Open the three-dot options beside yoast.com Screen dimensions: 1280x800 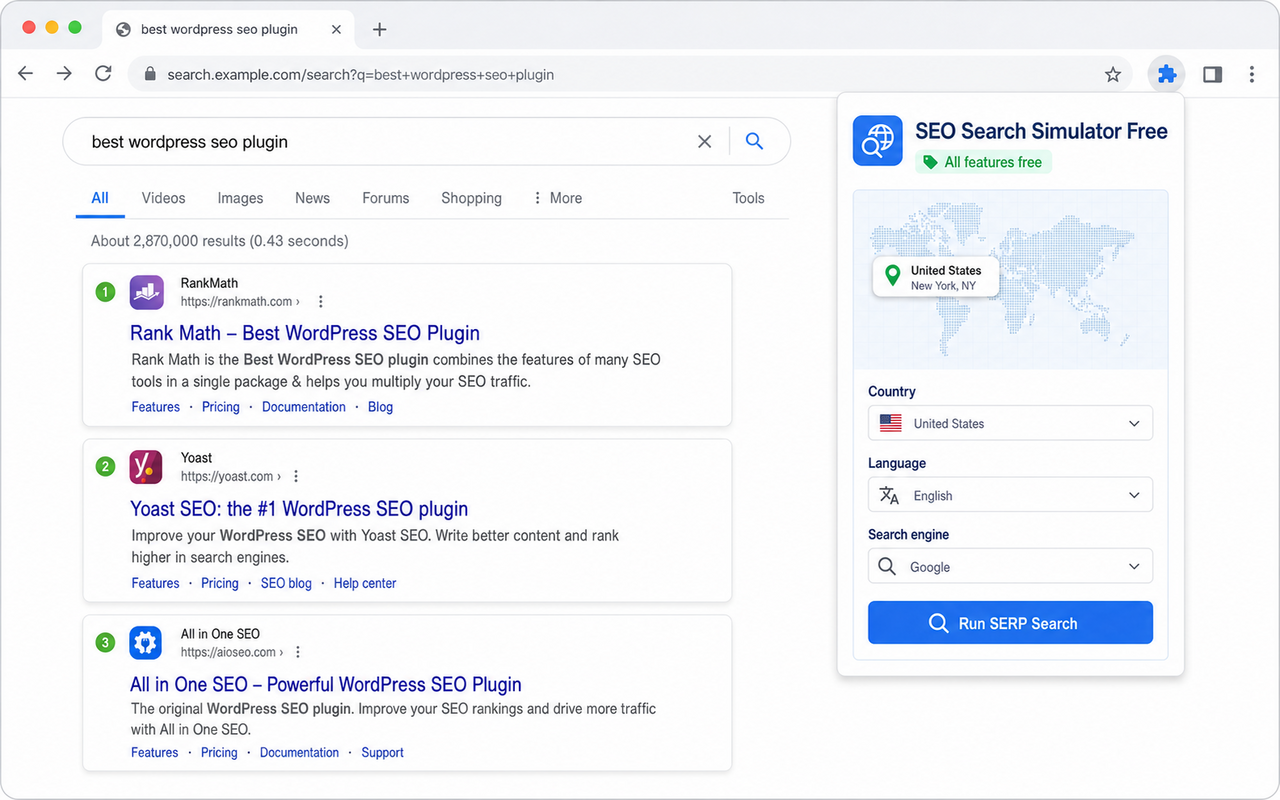pyautogui.click(x=296, y=476)
